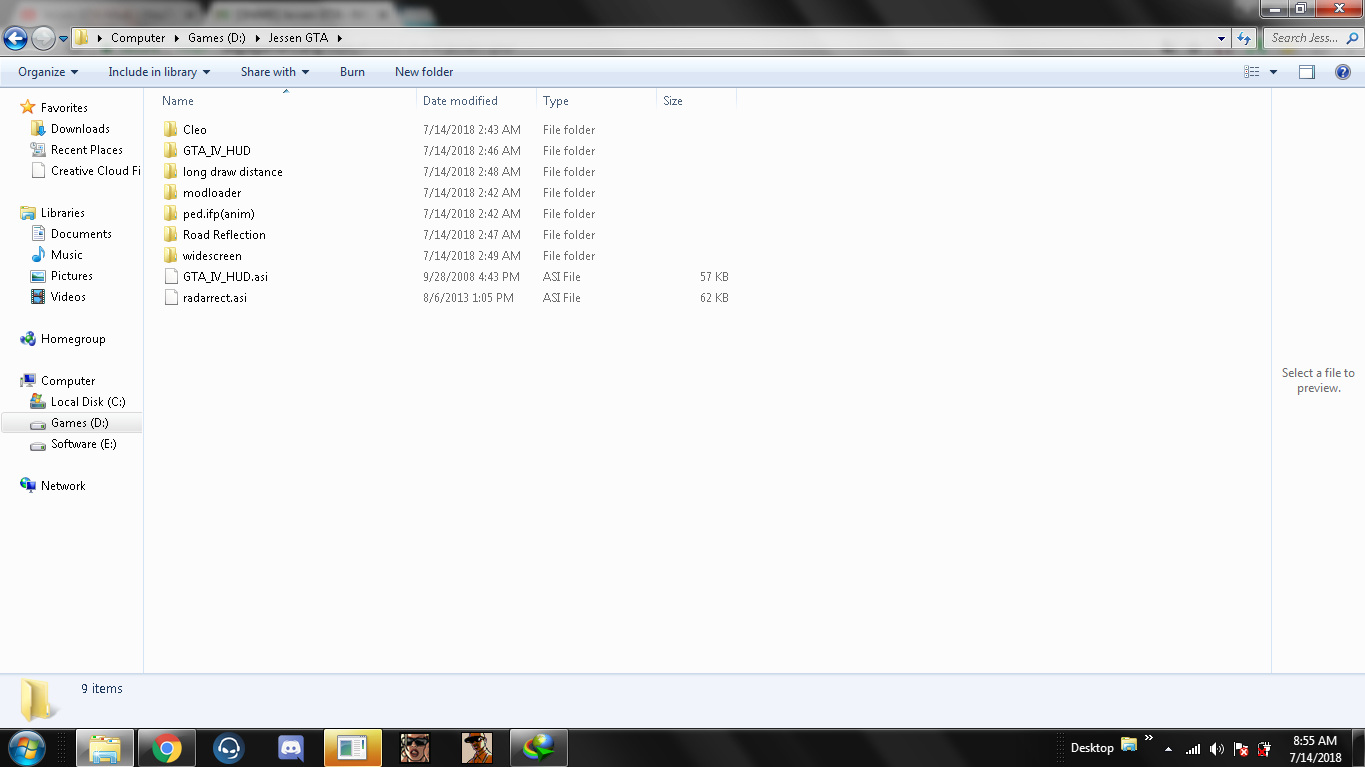Viewport: 1365px width, 767px height.
Task: Open the Share with dropdown
Action: point(275,72)
